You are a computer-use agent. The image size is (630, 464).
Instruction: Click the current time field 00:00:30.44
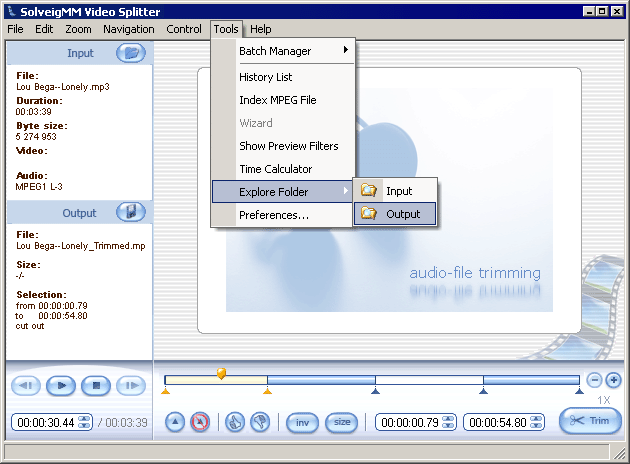click(46, 423)
